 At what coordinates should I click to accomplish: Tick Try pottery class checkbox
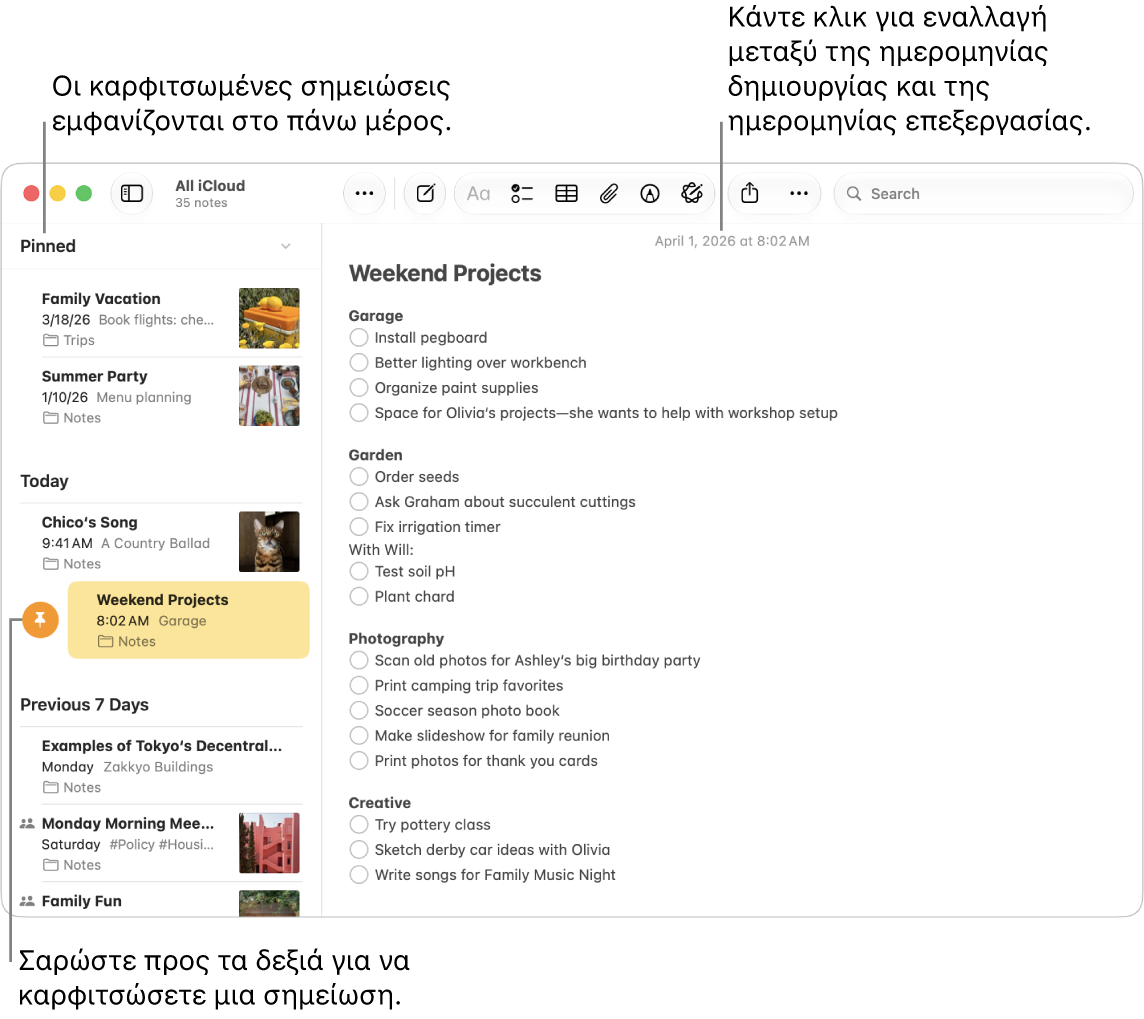pyautogui.click(x=359, y=824)
